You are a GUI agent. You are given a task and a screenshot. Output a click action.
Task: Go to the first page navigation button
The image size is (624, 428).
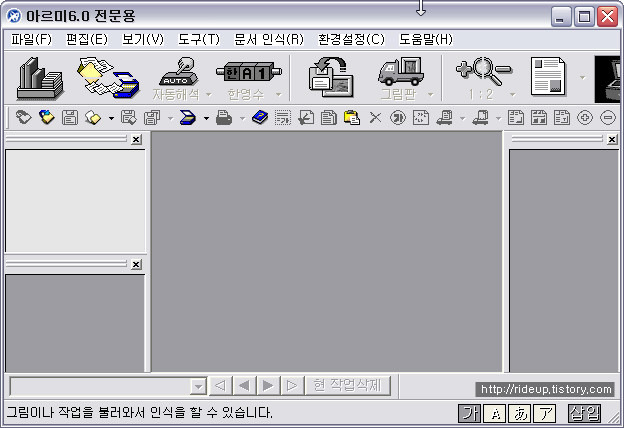click(220, 385)
